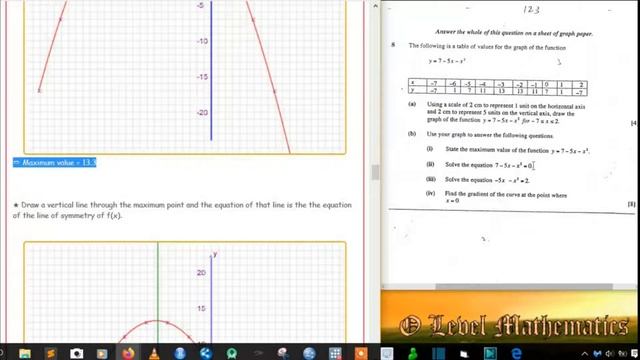
Task: Open the blue share icon app in taskbar
Action: (x=206, y=353)
